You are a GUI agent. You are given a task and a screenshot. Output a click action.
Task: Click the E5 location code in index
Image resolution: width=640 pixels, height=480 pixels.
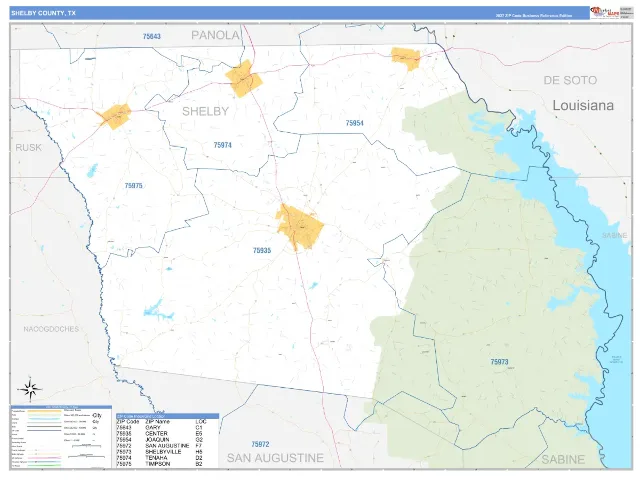pos(199,433)
